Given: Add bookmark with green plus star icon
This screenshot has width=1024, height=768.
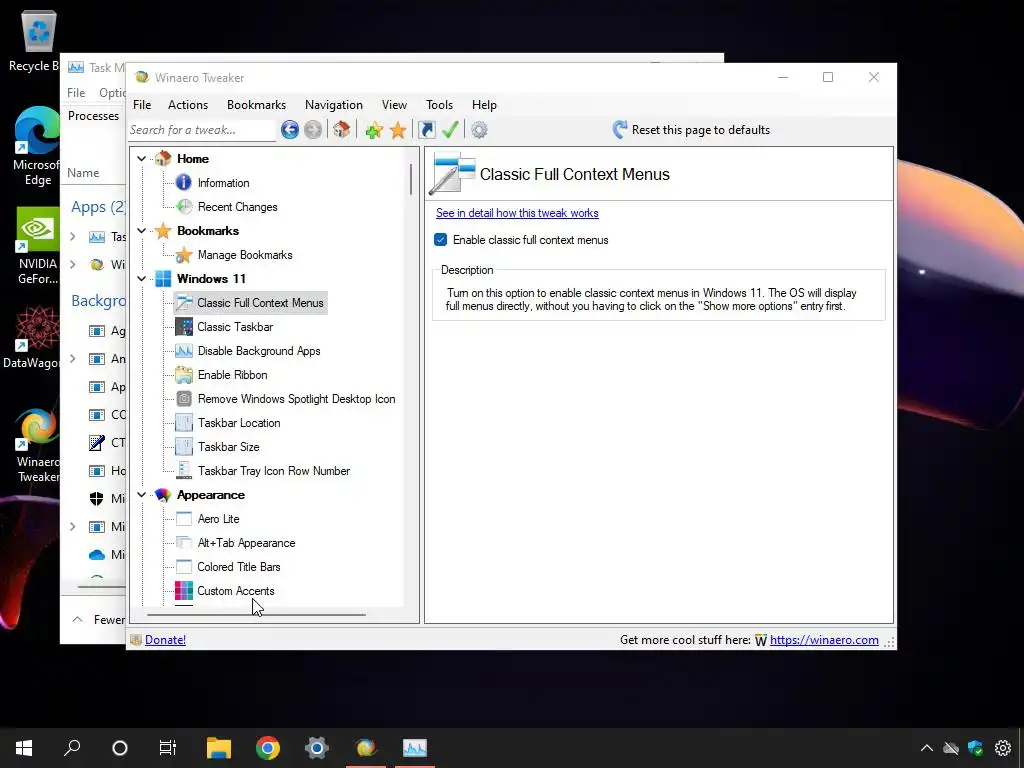Looking at the screenshot, I should pyautogui.click(x=374, y=130).
